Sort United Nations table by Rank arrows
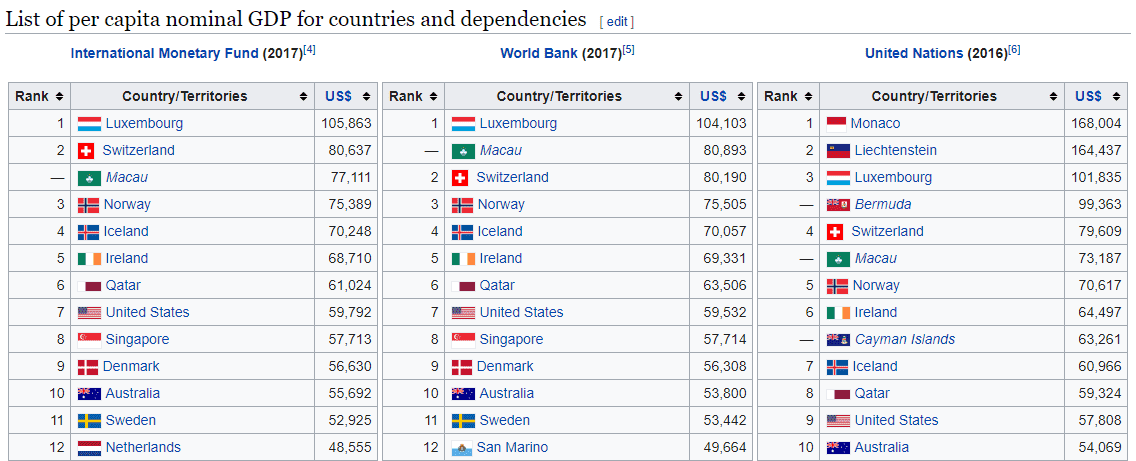Screen dimensions: 1136x461 tap(808, 96)
